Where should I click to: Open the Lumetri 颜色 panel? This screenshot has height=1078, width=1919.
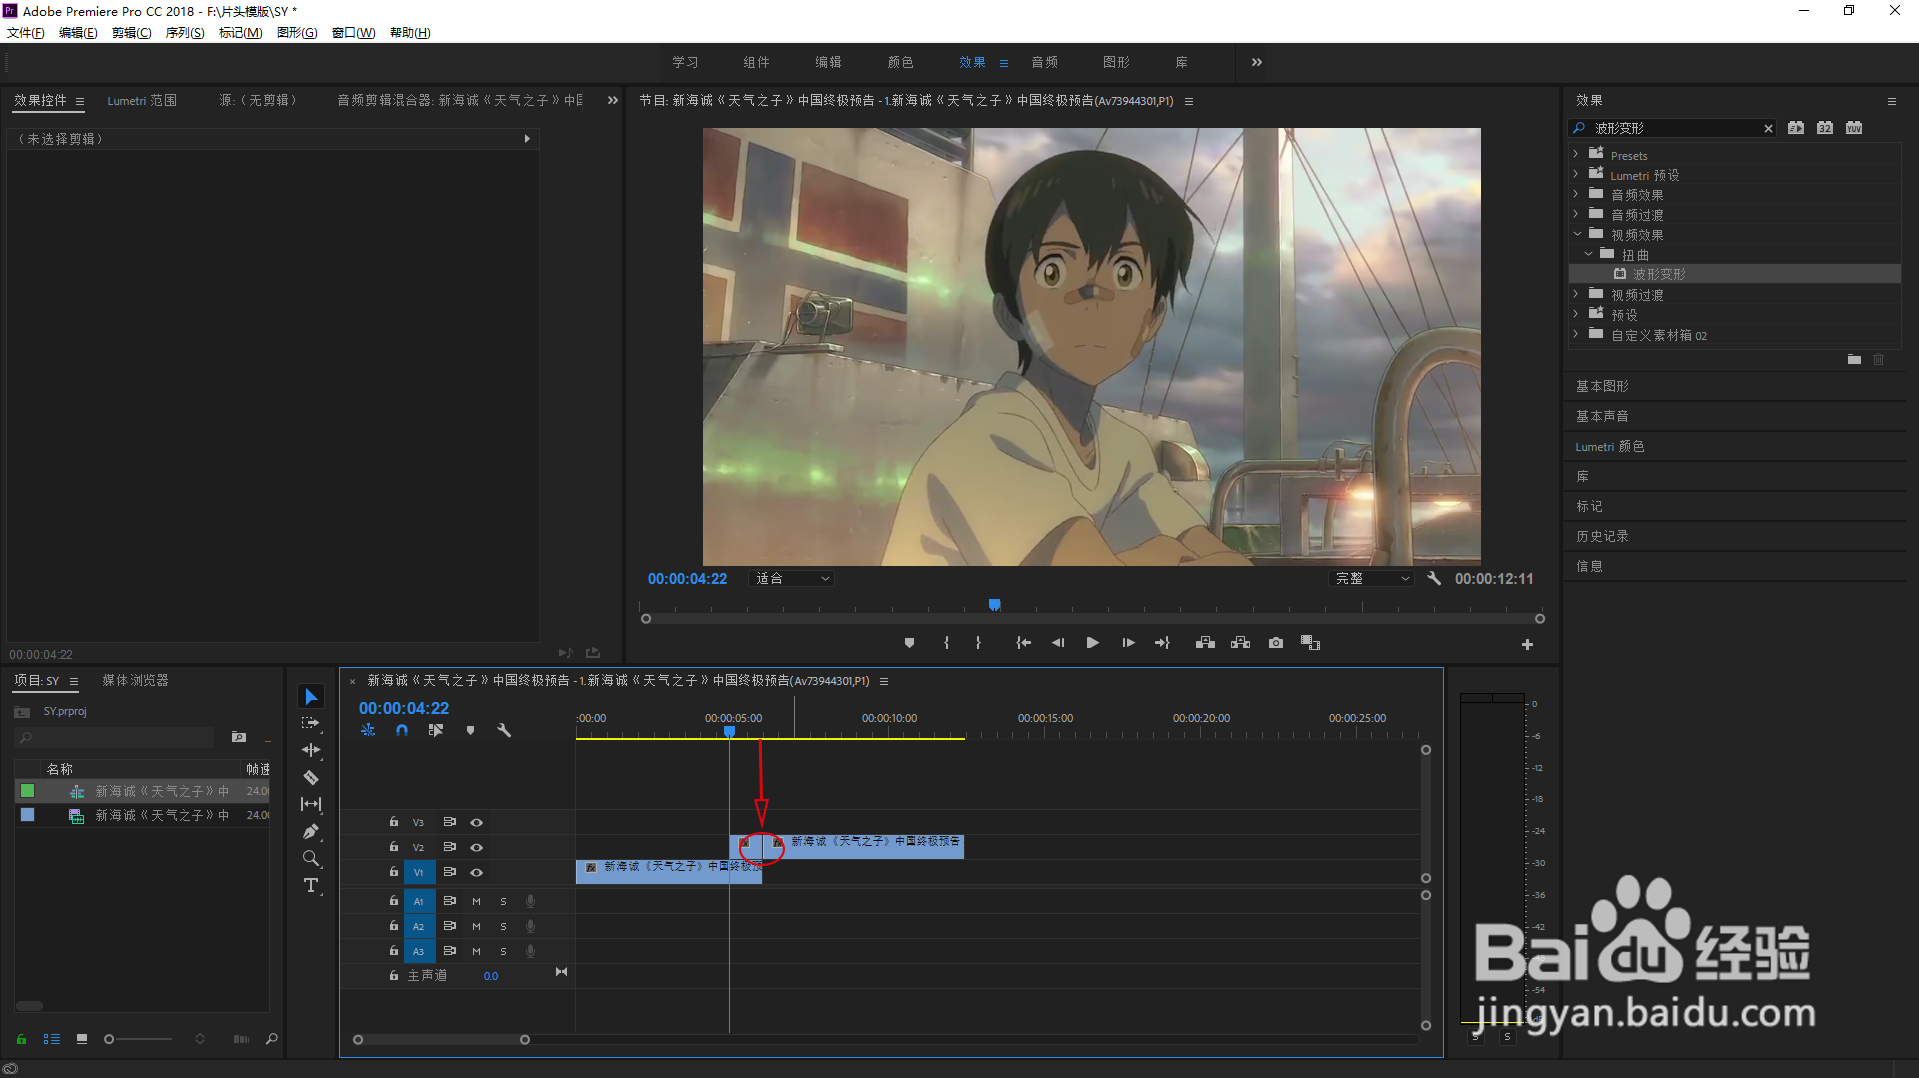[x=1609, y=446]
